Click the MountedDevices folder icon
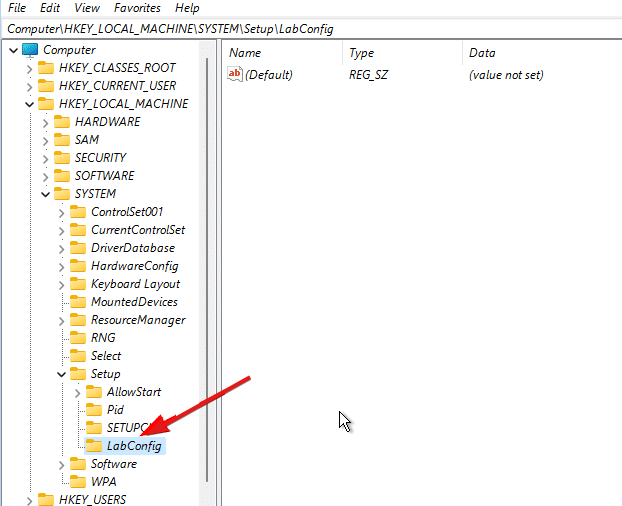The height and width of the screenshot is (506, 622). (77, 302)
